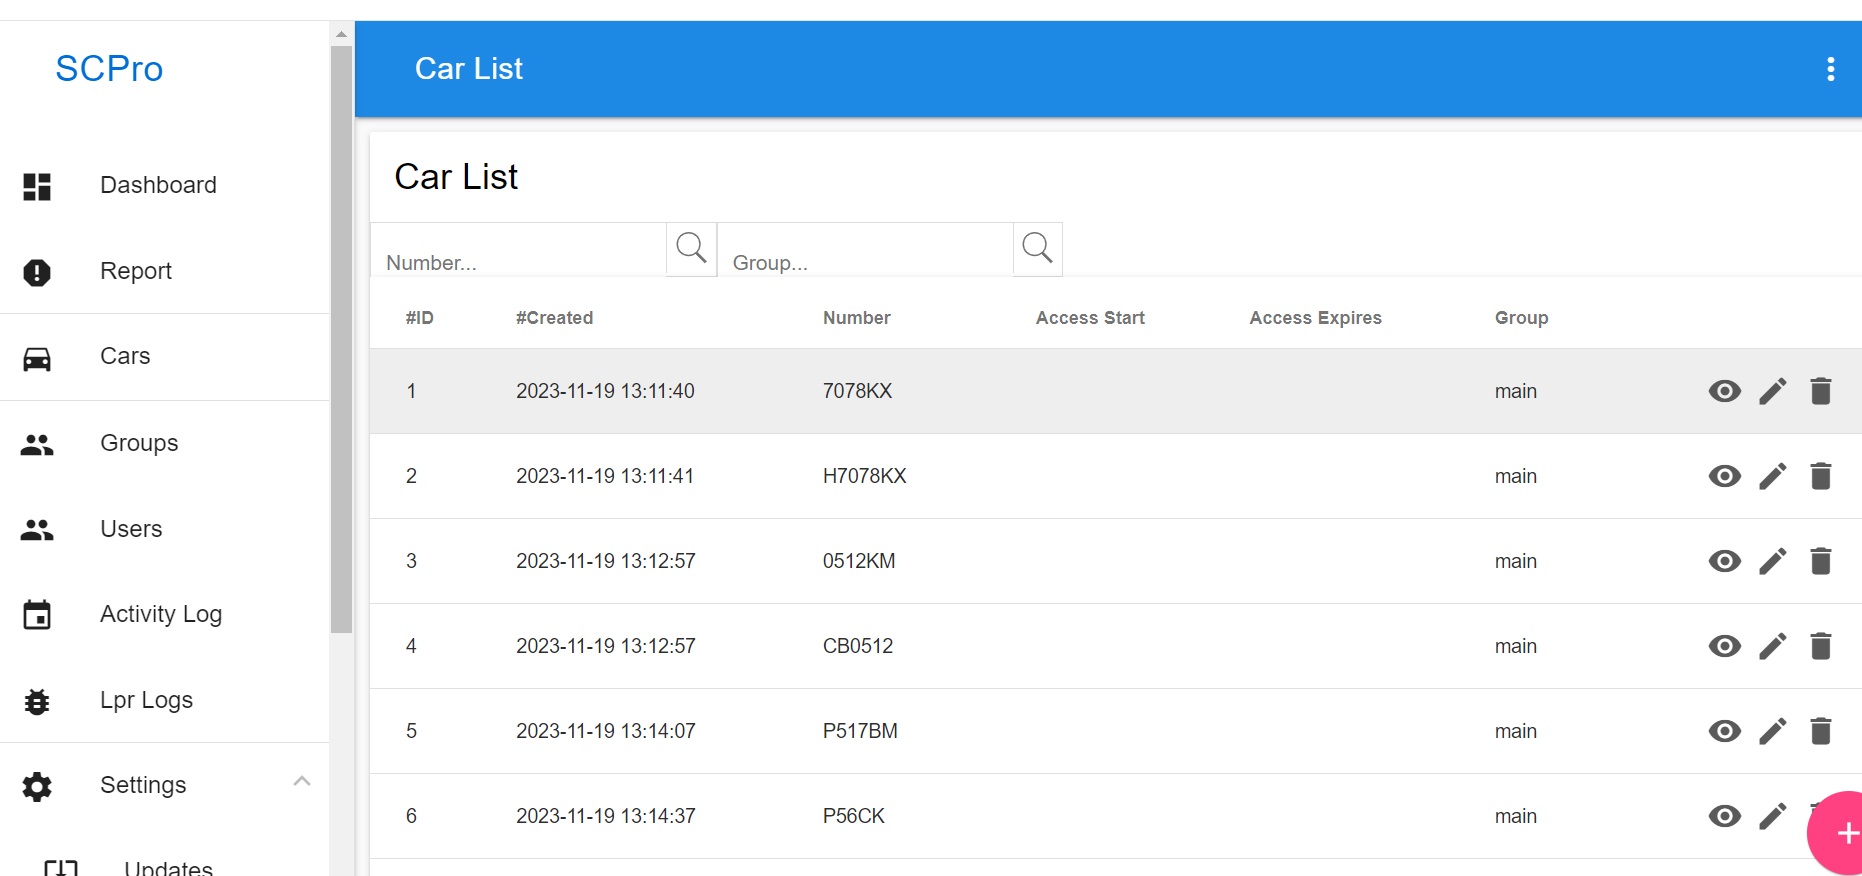Click the sidebar vertical scrollbar
Screen dimensions: 1862x876
(341, 339)
